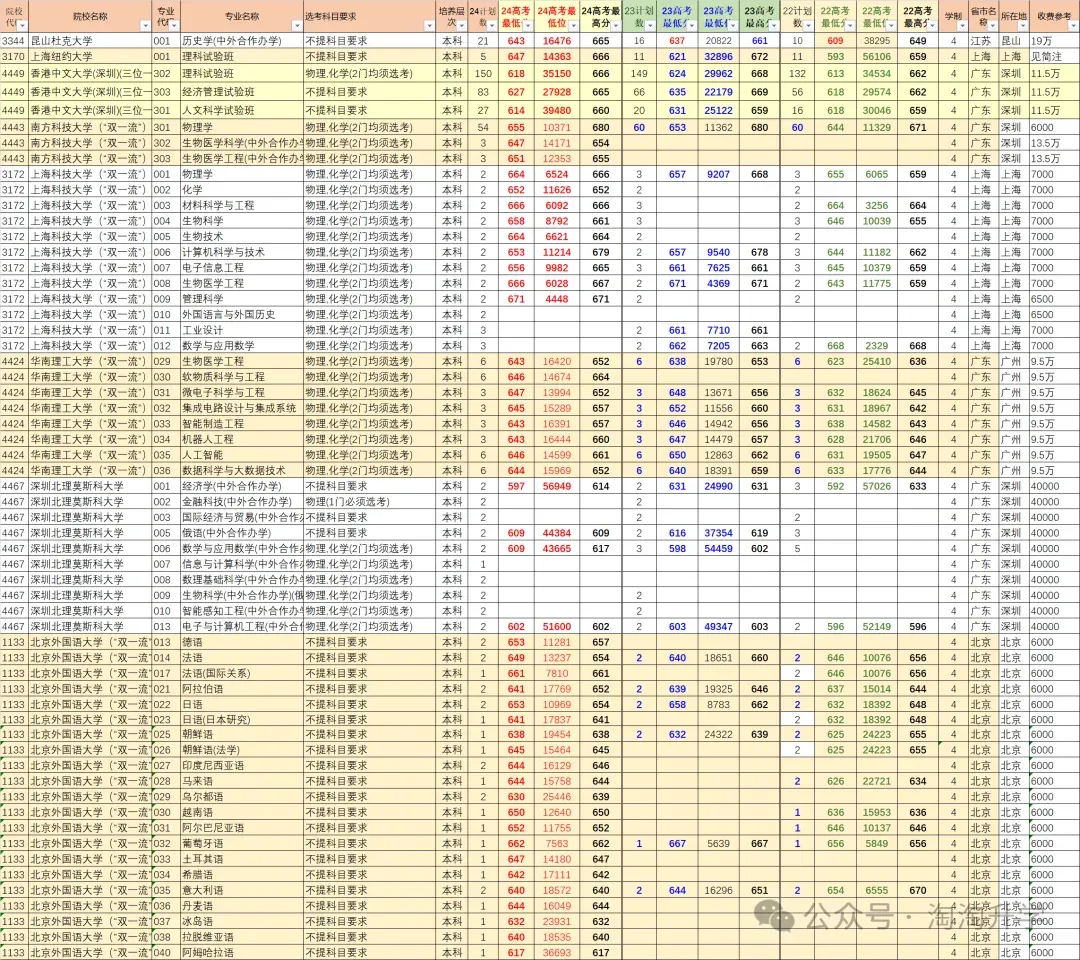Viewport: 1080px width, 960px height.
Task: Select the major cell 越南语
Action: pyautogui.click(x=242, y=812)
